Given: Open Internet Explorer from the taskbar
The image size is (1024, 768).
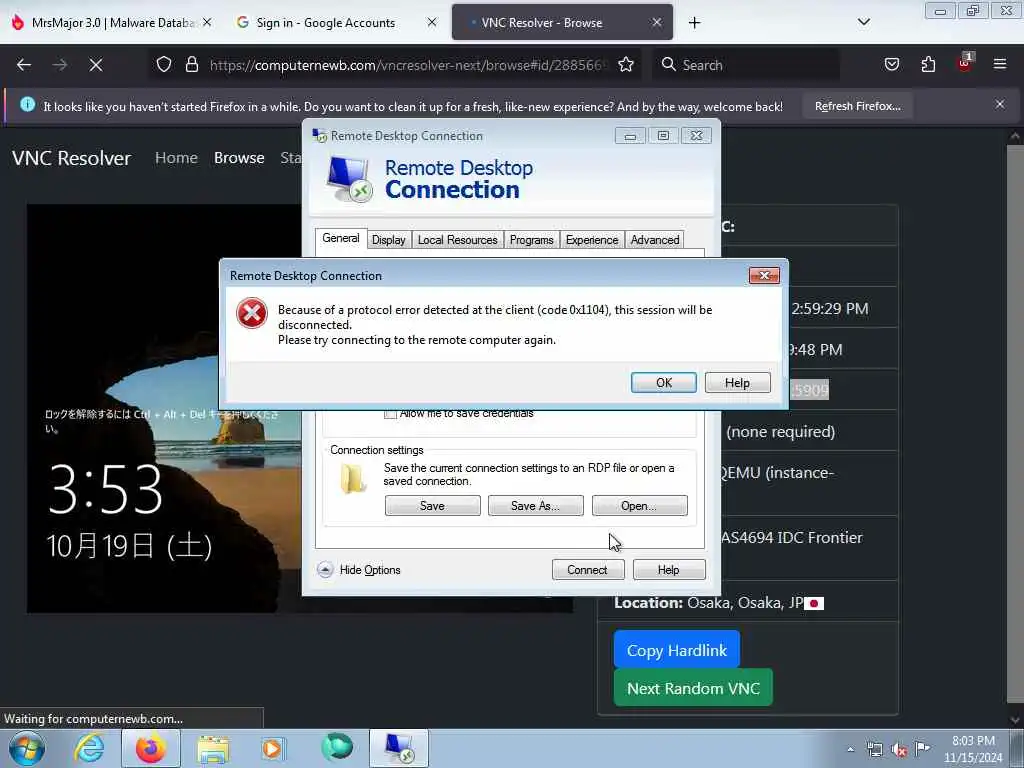Looking at the screenshot, I should tap(89, 748).
